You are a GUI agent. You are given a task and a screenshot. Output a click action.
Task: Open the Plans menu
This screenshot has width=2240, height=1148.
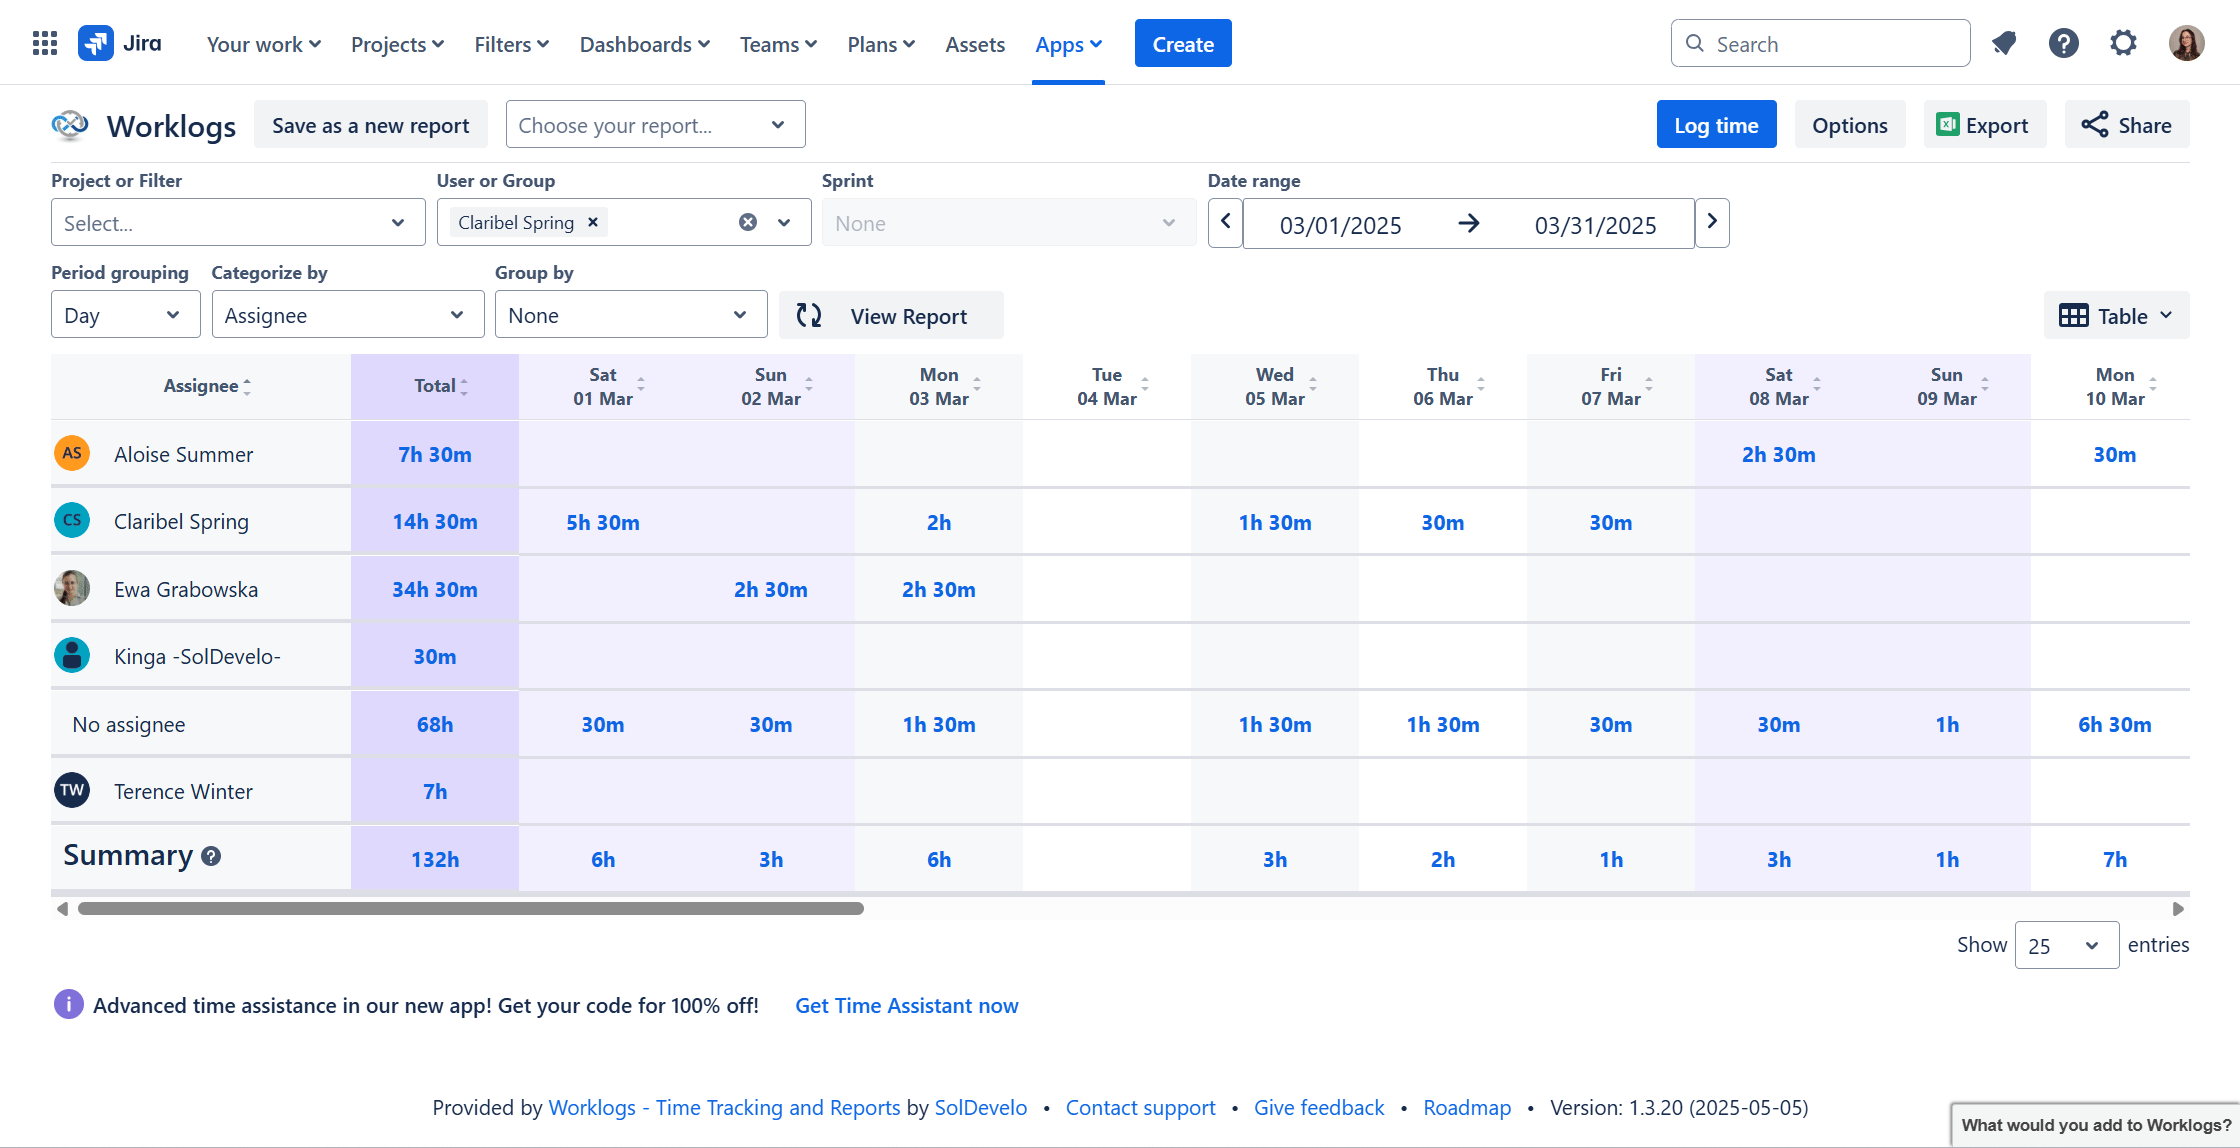(881, 44)
